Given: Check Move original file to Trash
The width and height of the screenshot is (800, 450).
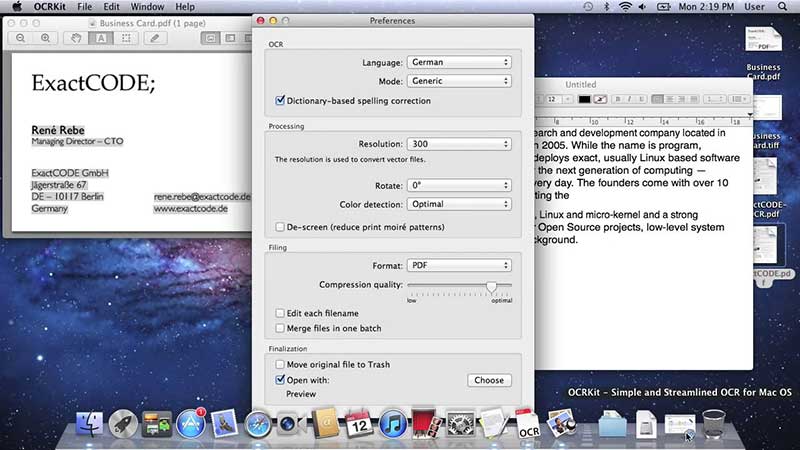Looking at the screenshot, I should [x=280, y=364].
